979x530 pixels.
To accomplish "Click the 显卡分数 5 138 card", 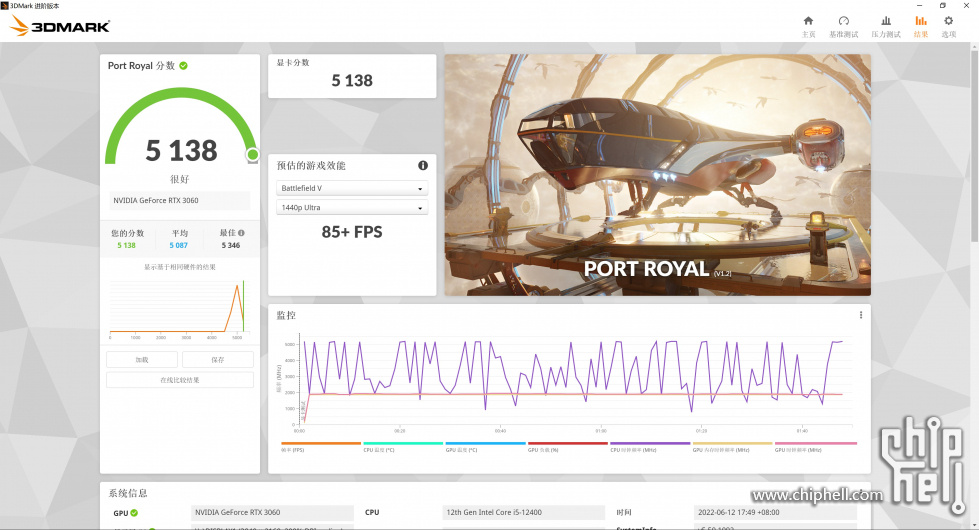I will 352,76.
